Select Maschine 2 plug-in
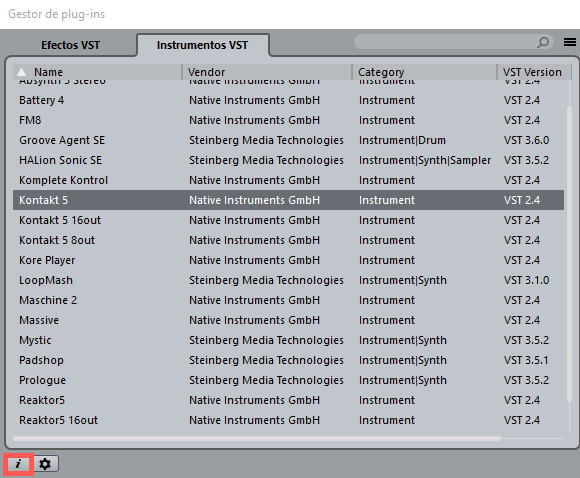 tap(289, 300)
